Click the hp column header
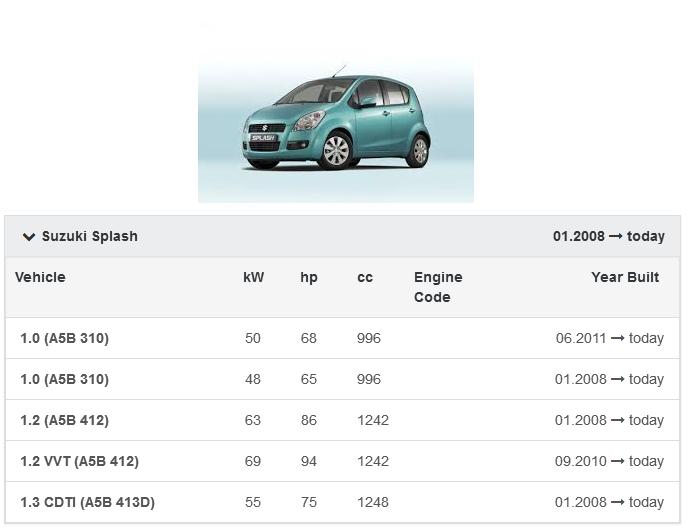 (x=309, y=278)
